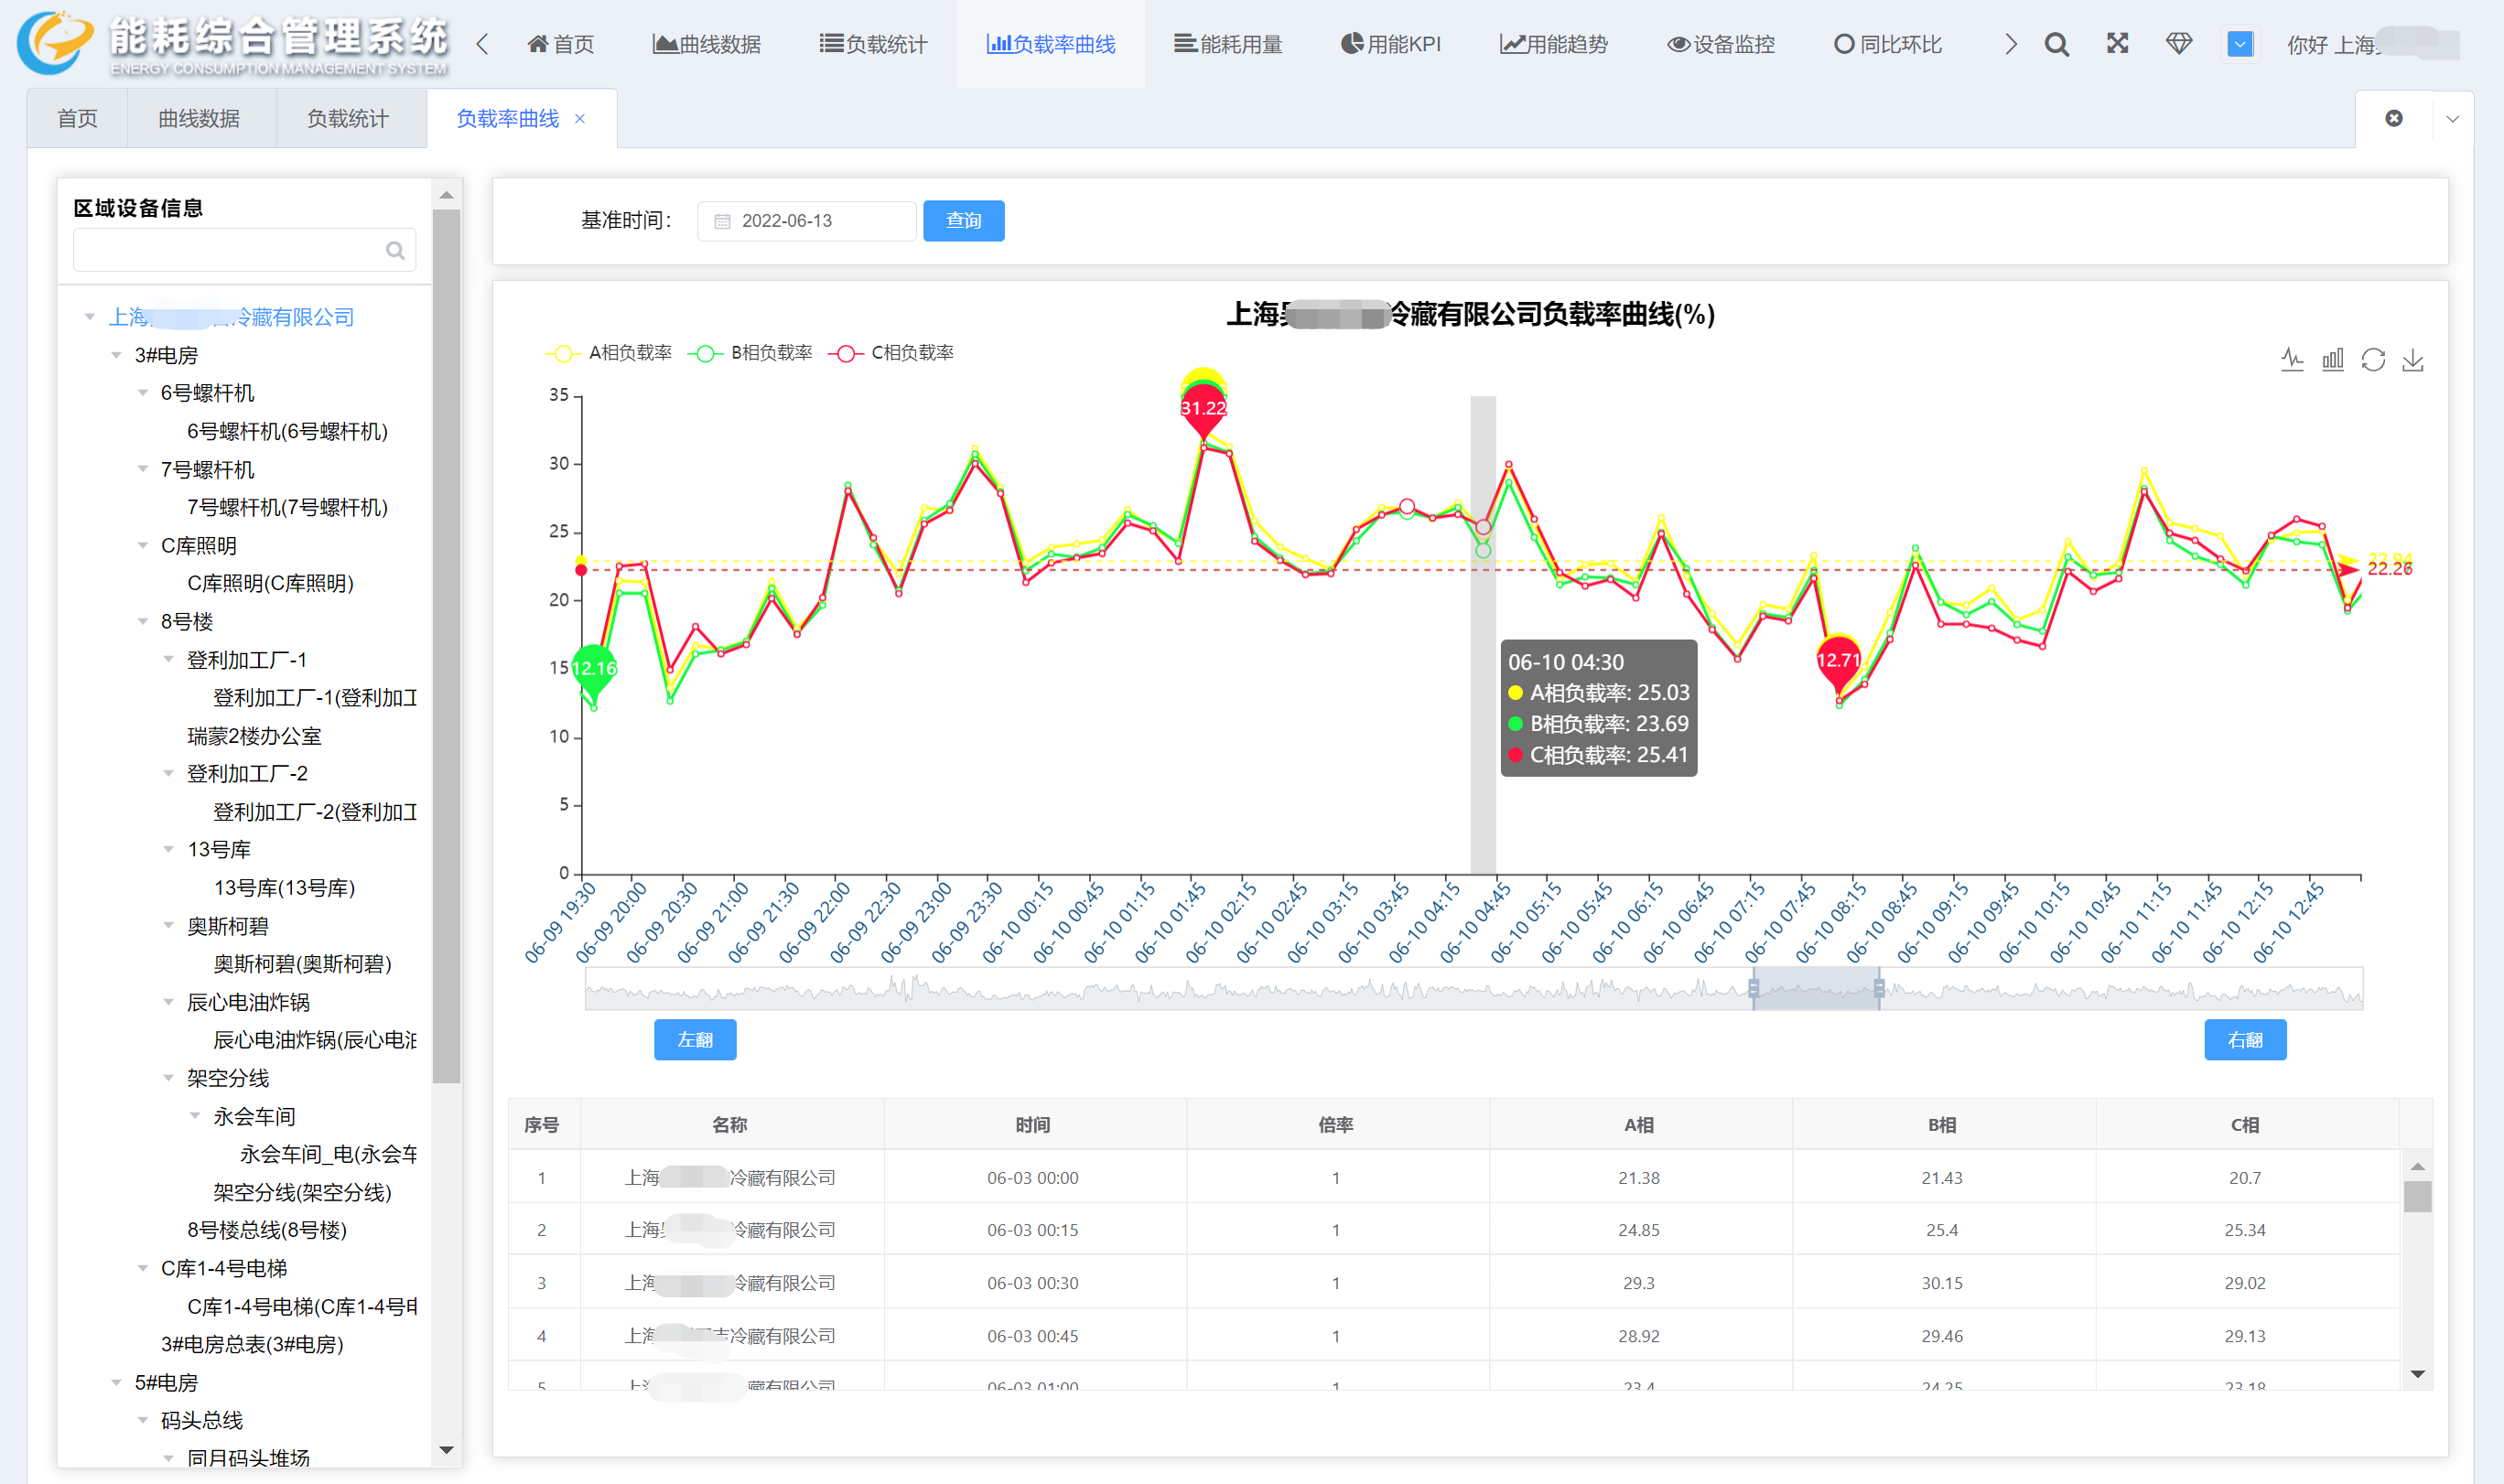Collapse the 8号楼 tree node
This screenshot has width=2504, height=1484.
tap(143, 622)
